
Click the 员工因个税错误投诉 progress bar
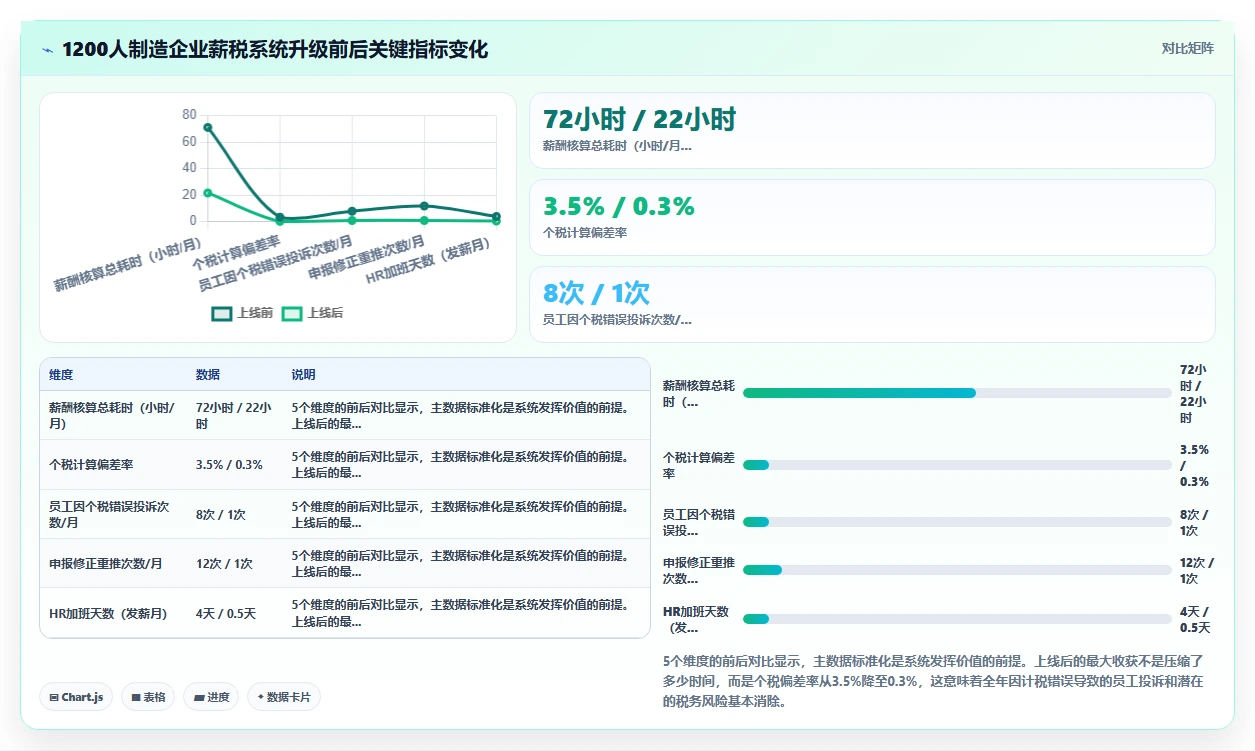coord(957,522)
